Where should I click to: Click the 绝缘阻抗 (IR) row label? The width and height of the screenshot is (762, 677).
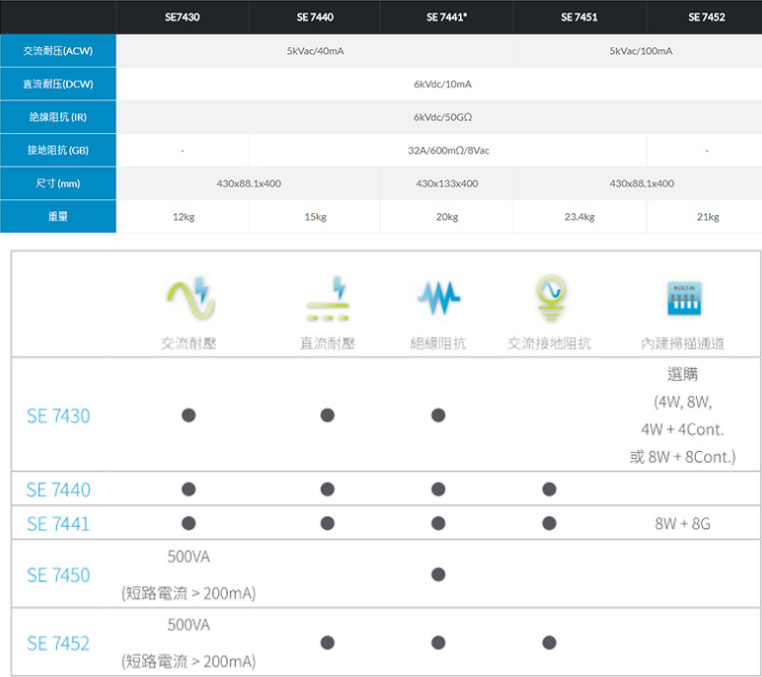(58, 117)
